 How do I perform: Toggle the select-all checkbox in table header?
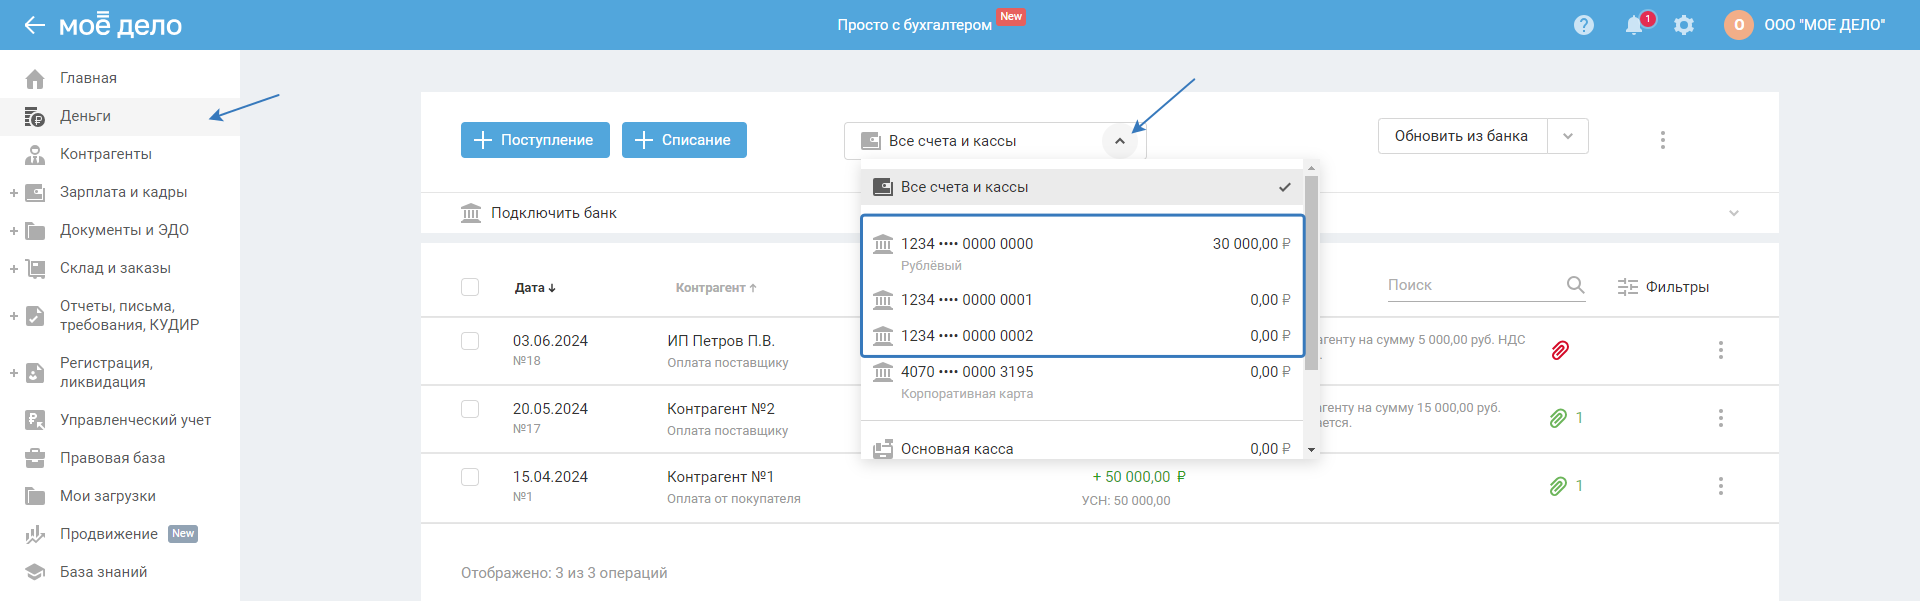[x=470, y=287]
